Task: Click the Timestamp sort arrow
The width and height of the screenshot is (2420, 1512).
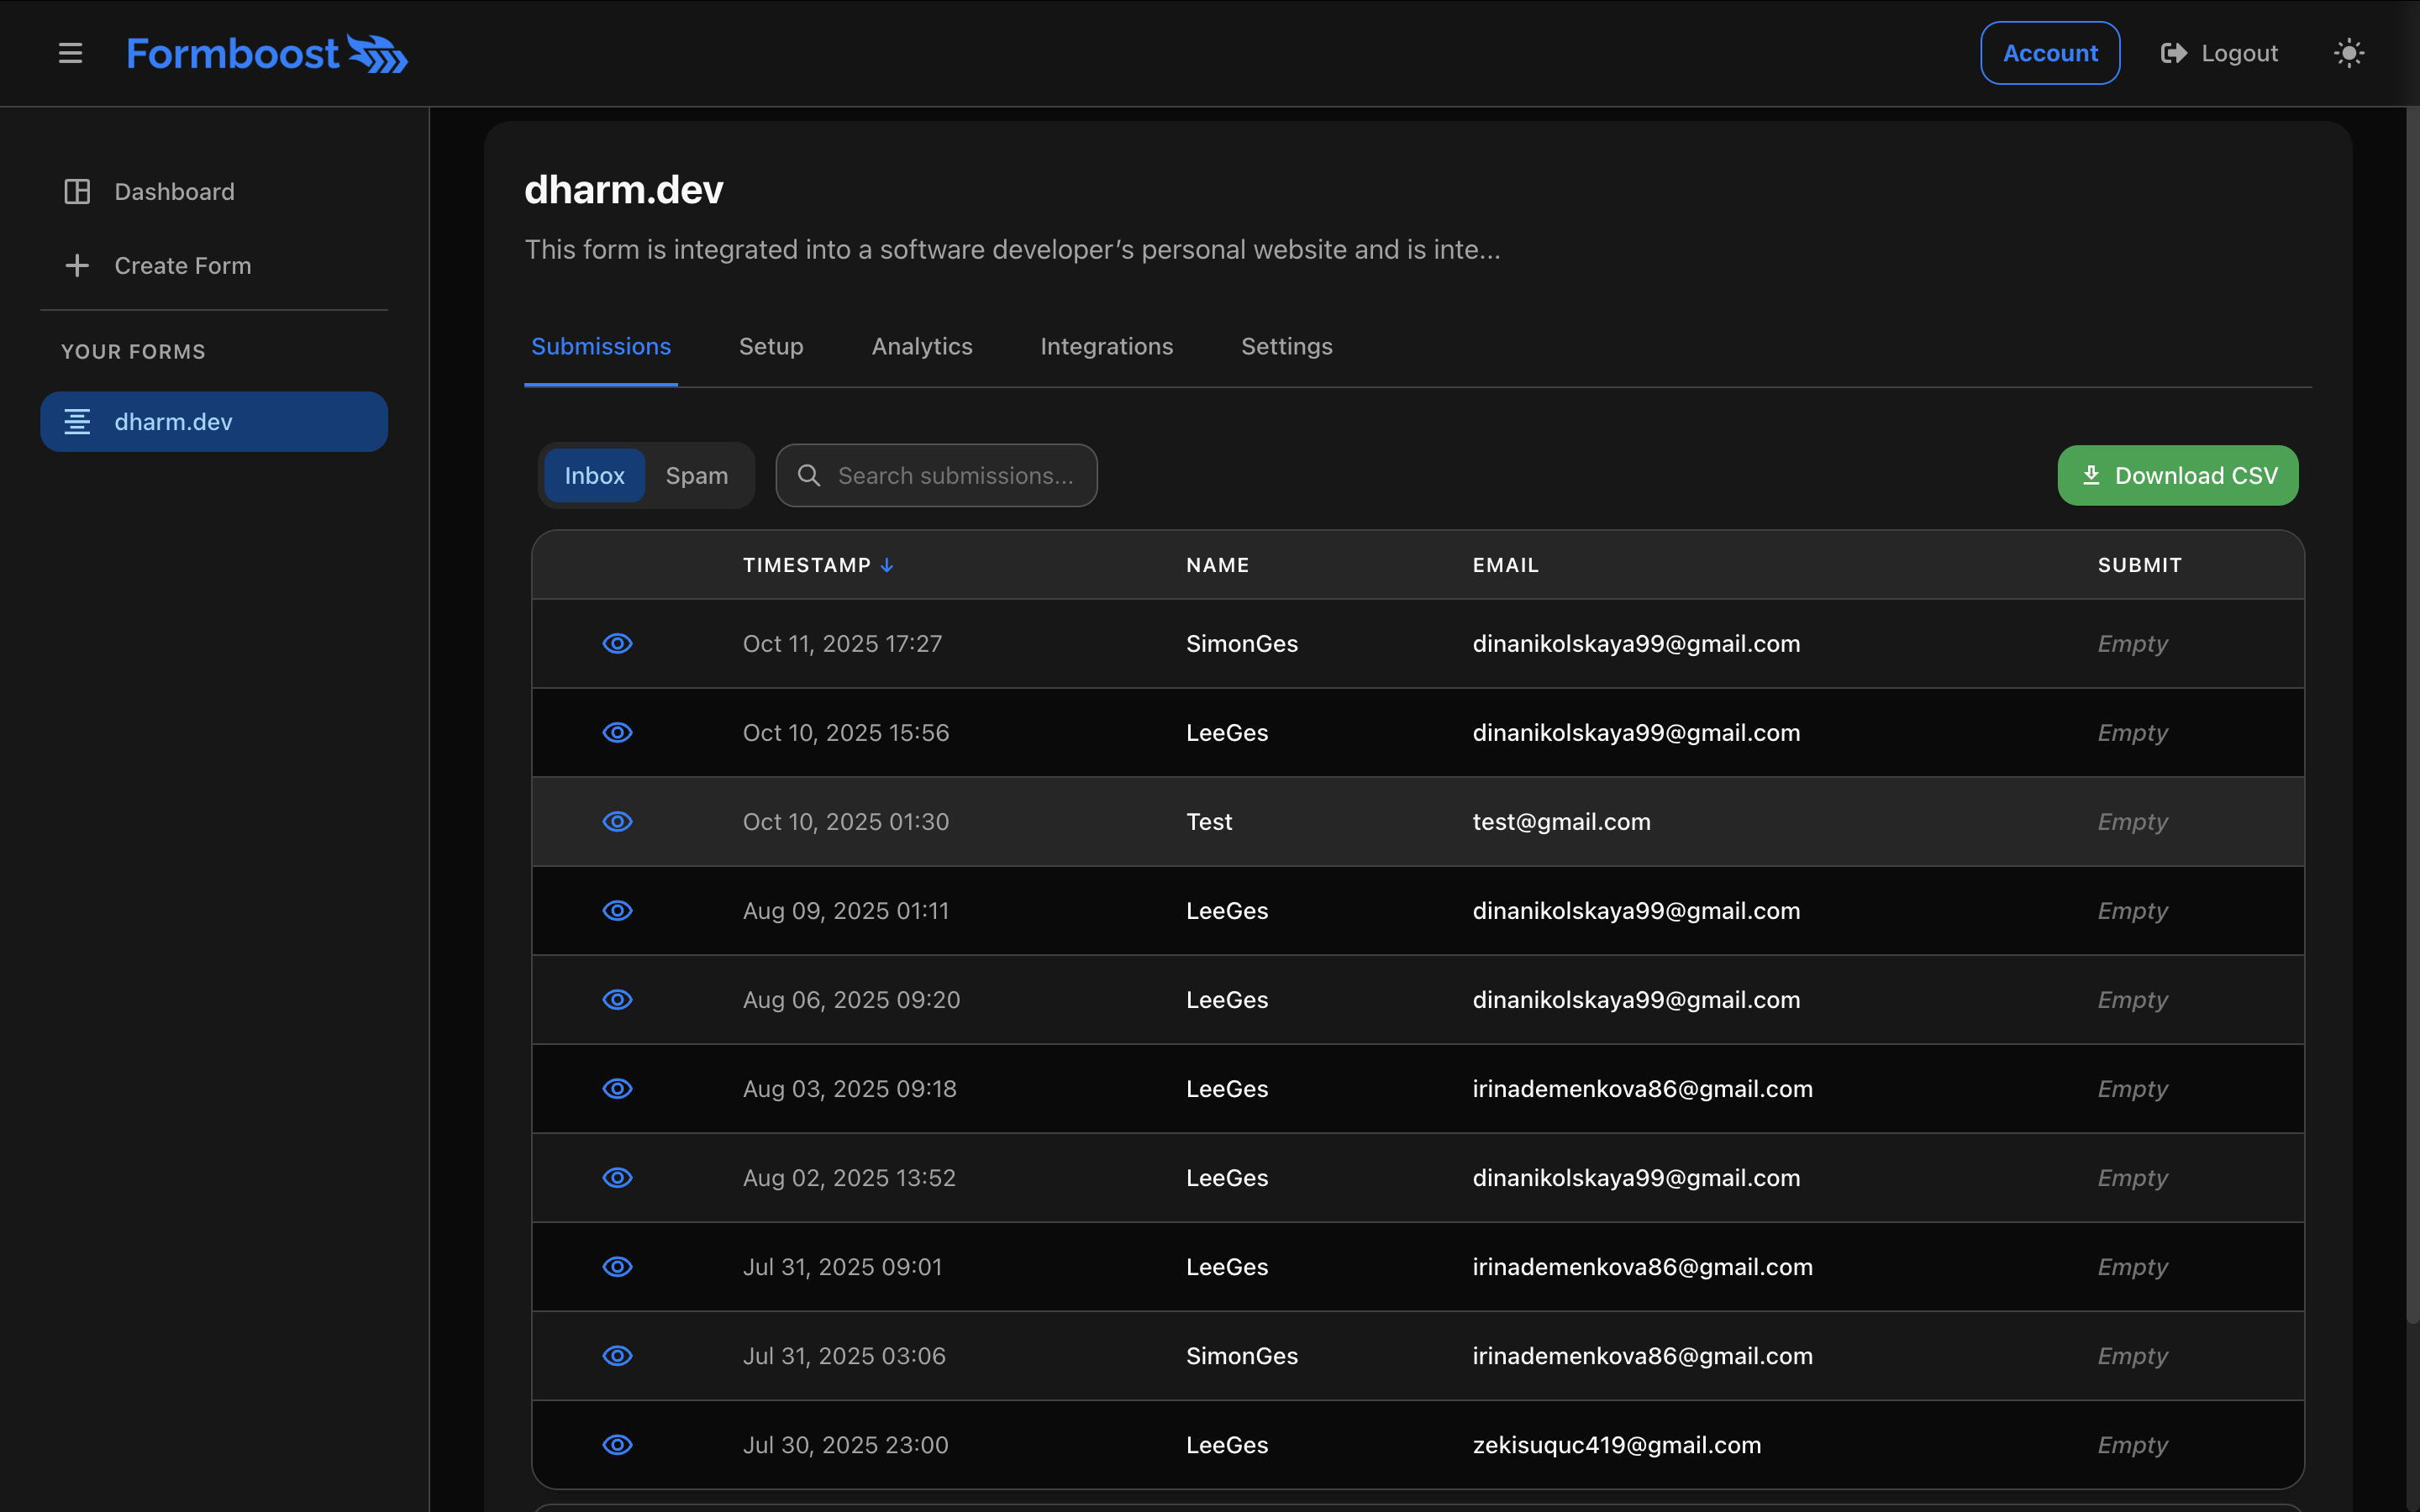Action: coord(887,564)
